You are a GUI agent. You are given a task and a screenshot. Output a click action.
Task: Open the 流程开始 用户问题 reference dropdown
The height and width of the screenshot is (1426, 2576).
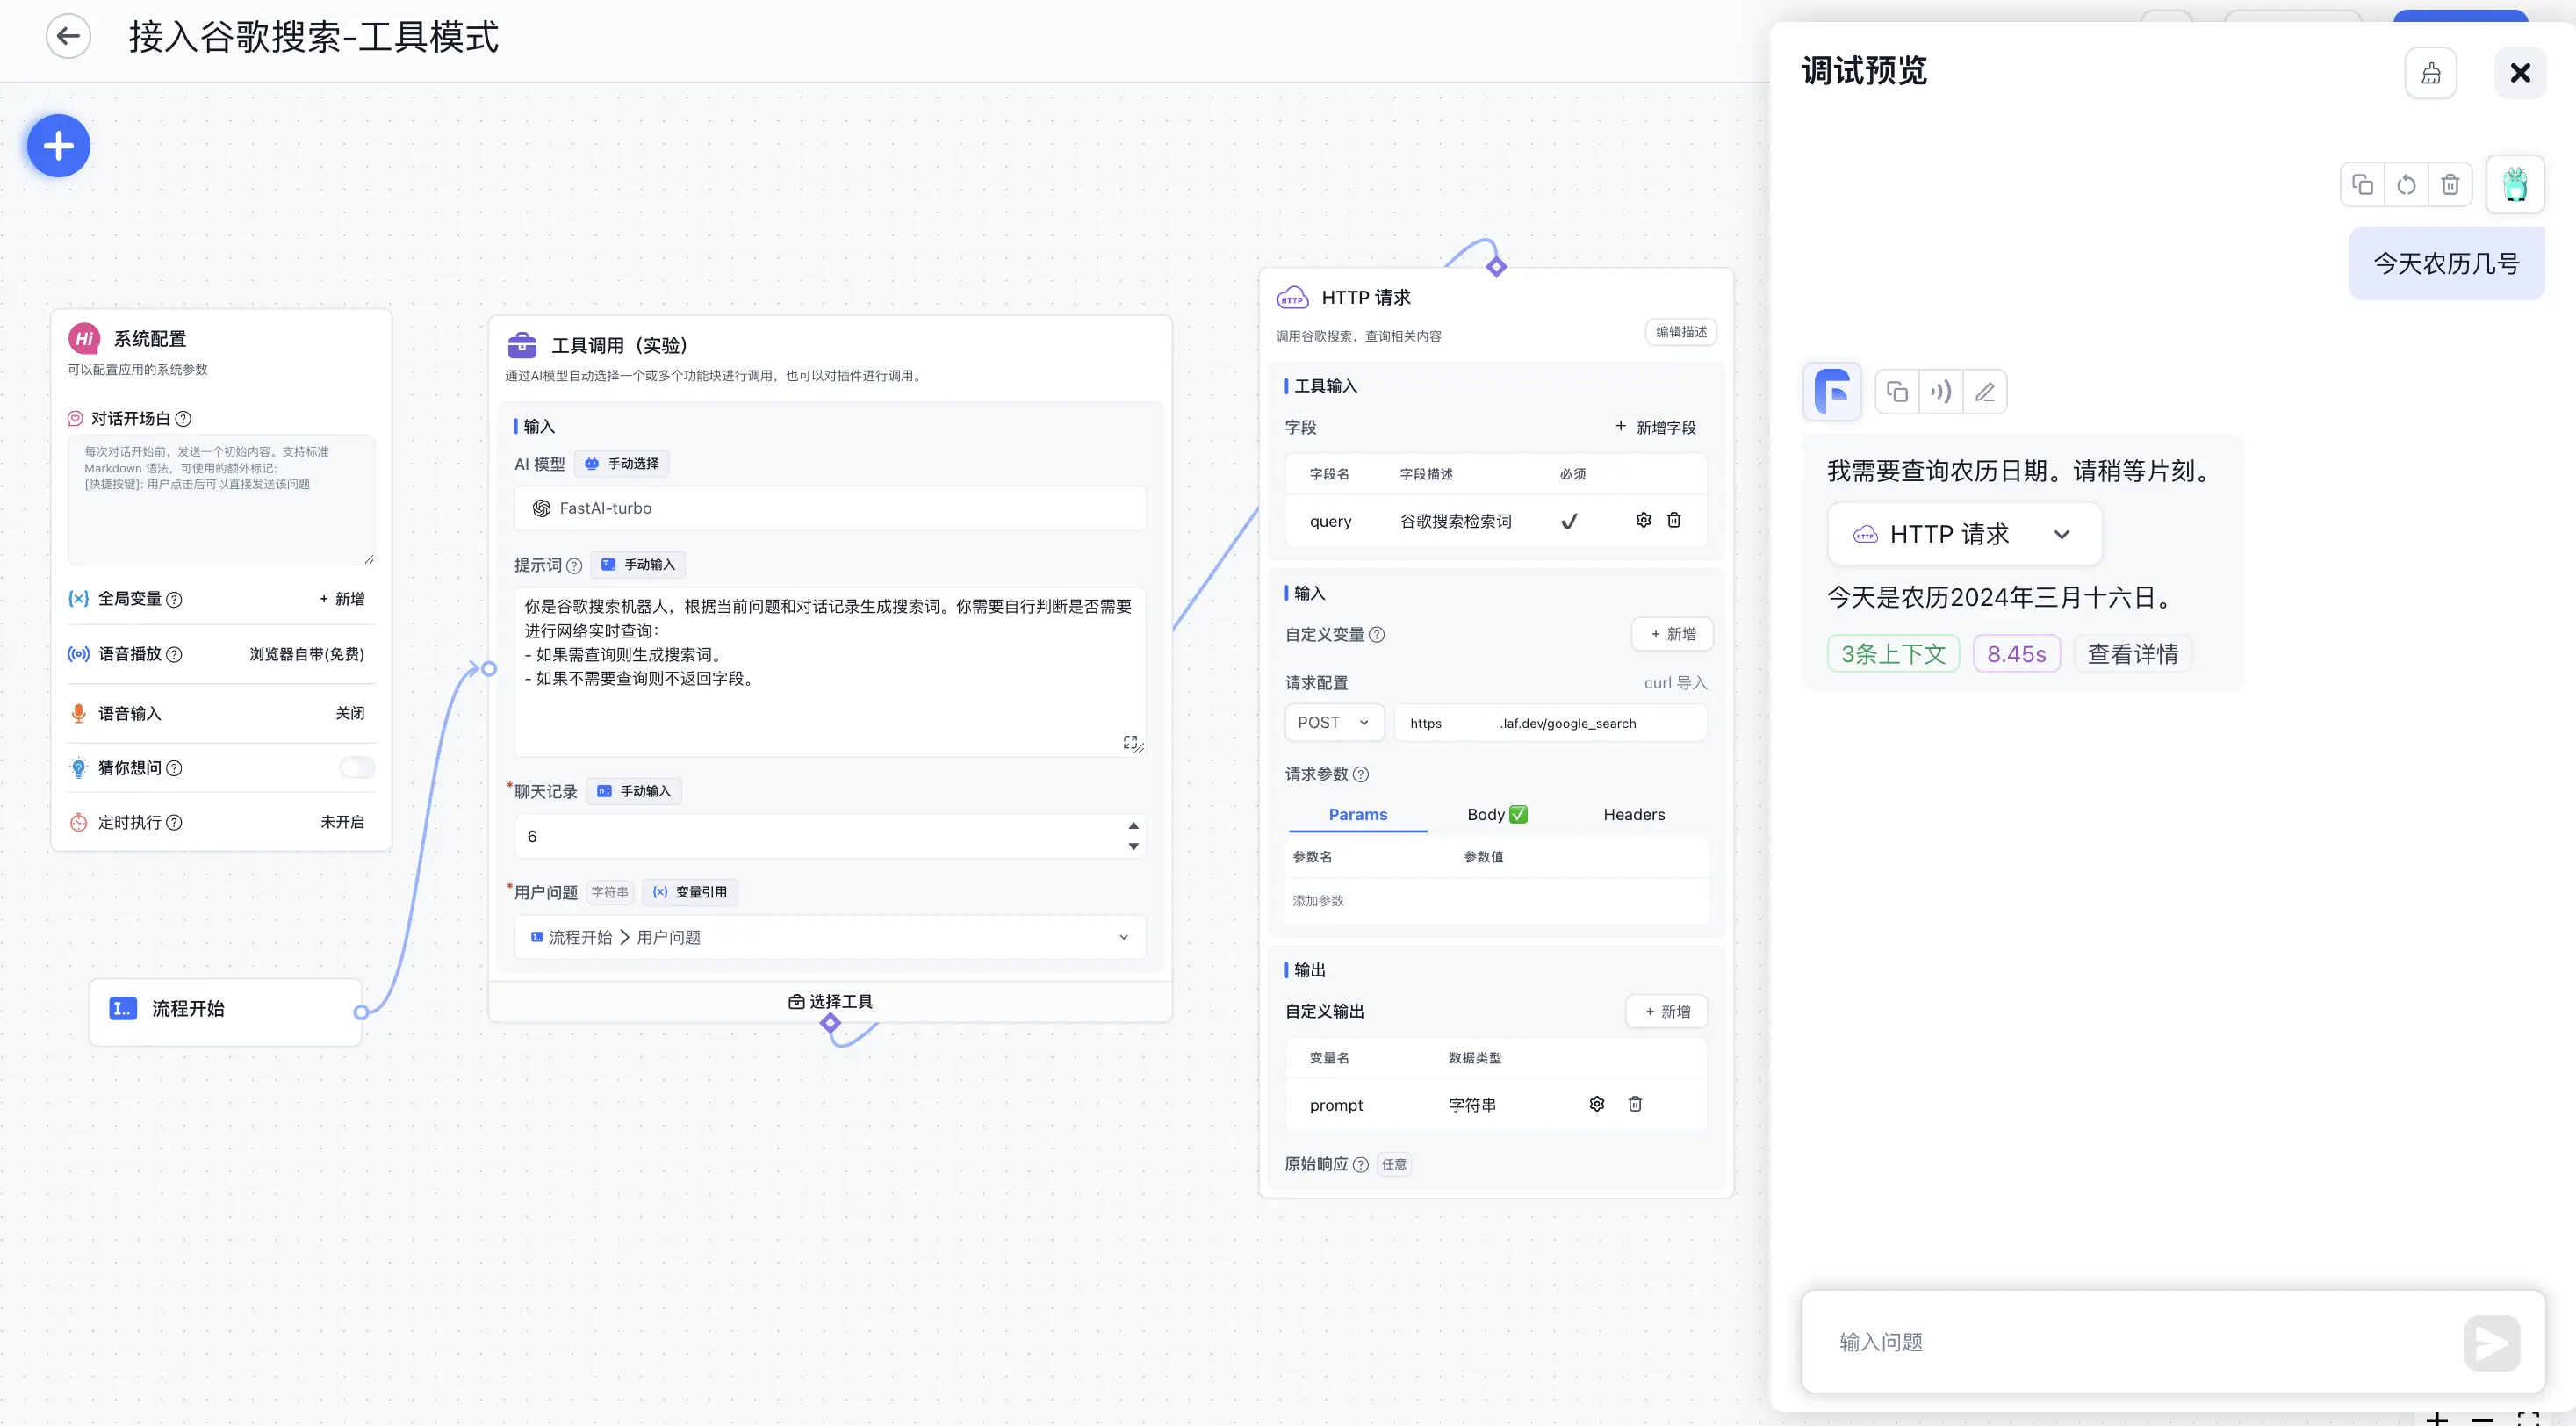(829, 937)
